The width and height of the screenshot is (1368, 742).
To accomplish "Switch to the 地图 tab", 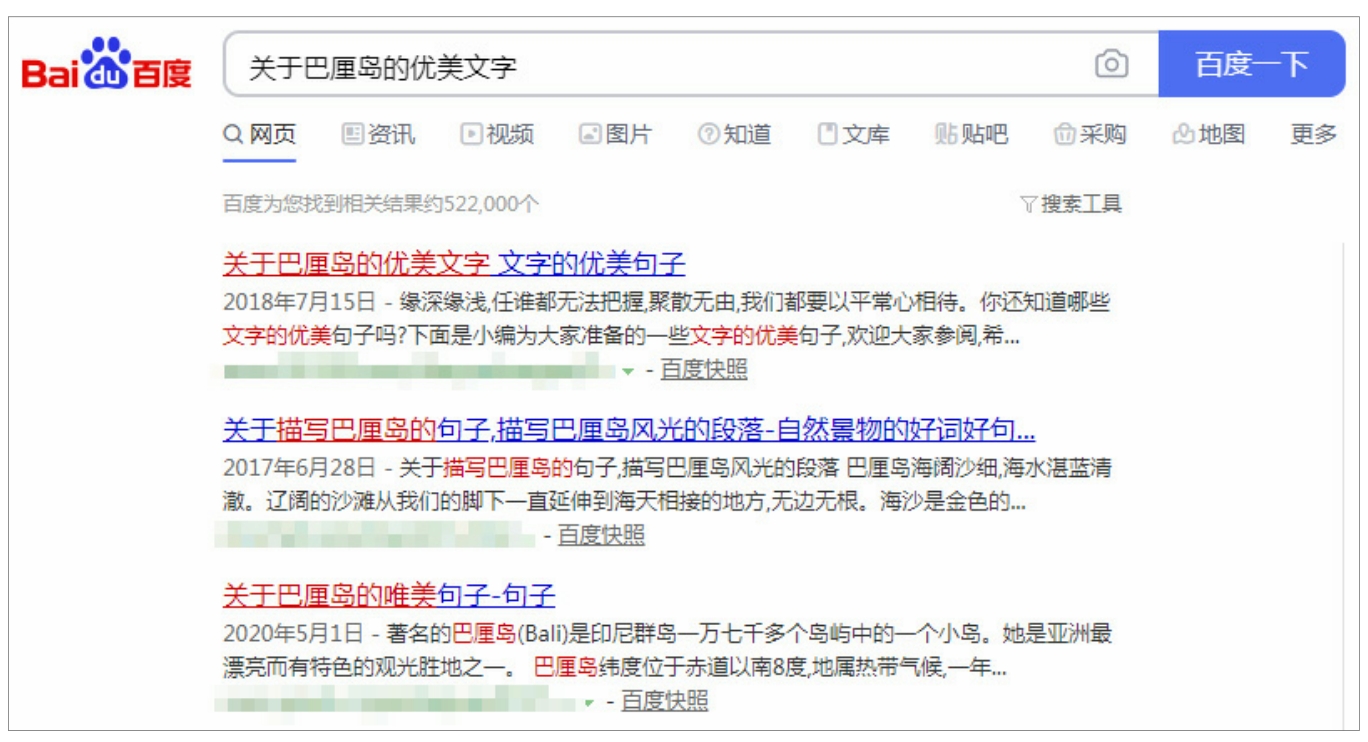I will (1209, 135).
